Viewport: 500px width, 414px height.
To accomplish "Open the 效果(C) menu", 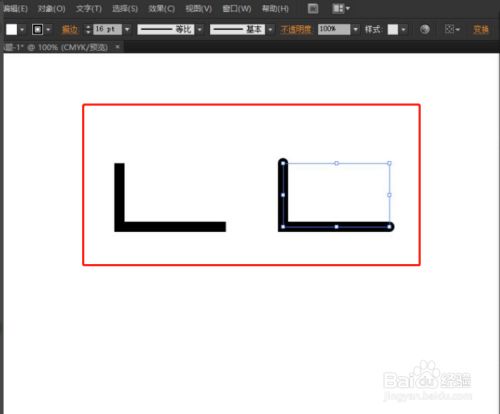I will pos(162,9).
